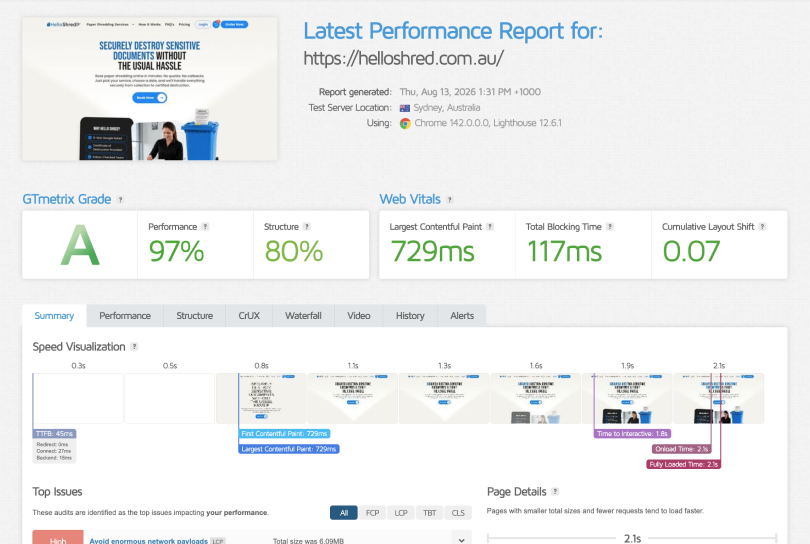
Task: Filter top issues by FCP
Action: point(372,512)
